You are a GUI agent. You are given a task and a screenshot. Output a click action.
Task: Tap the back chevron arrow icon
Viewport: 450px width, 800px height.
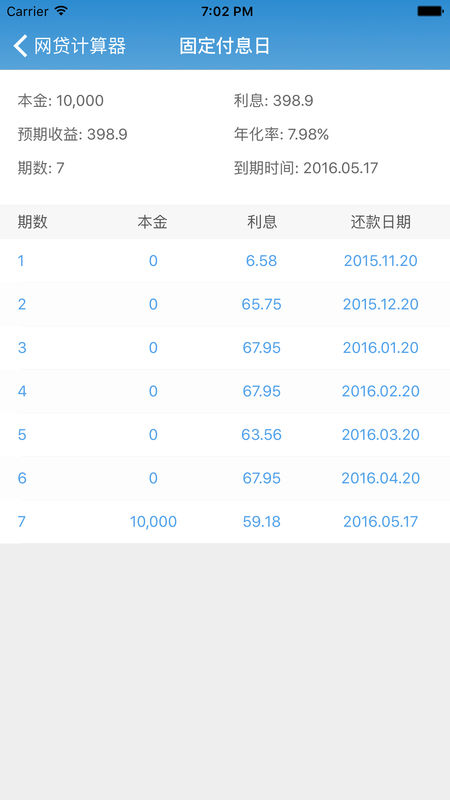click(20, 46)
